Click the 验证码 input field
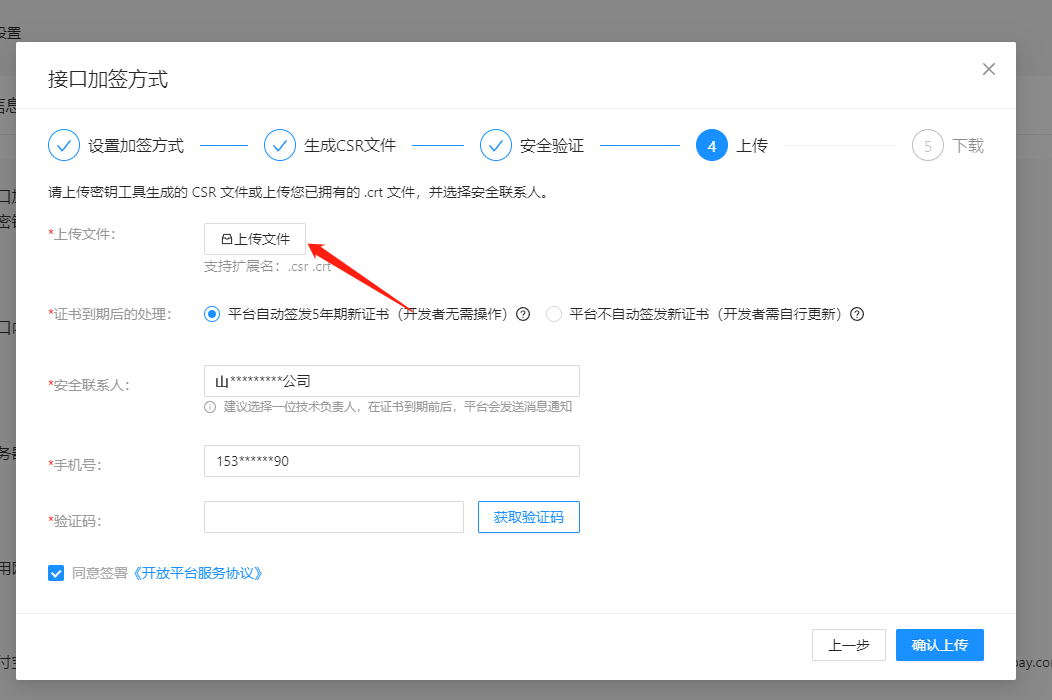The width and height of the screenshot is (1052, 700). (x=333, y=517)
